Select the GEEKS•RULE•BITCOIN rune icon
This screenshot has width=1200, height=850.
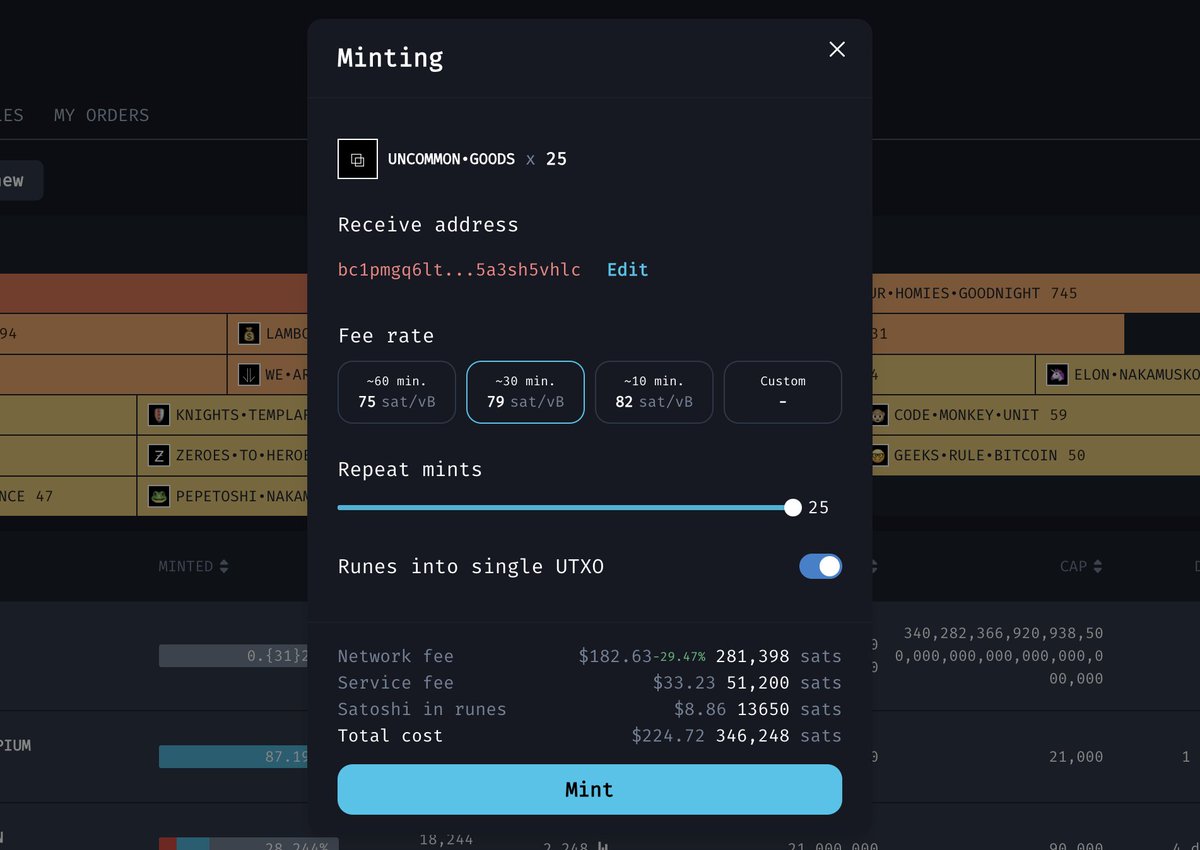[879, 455]
